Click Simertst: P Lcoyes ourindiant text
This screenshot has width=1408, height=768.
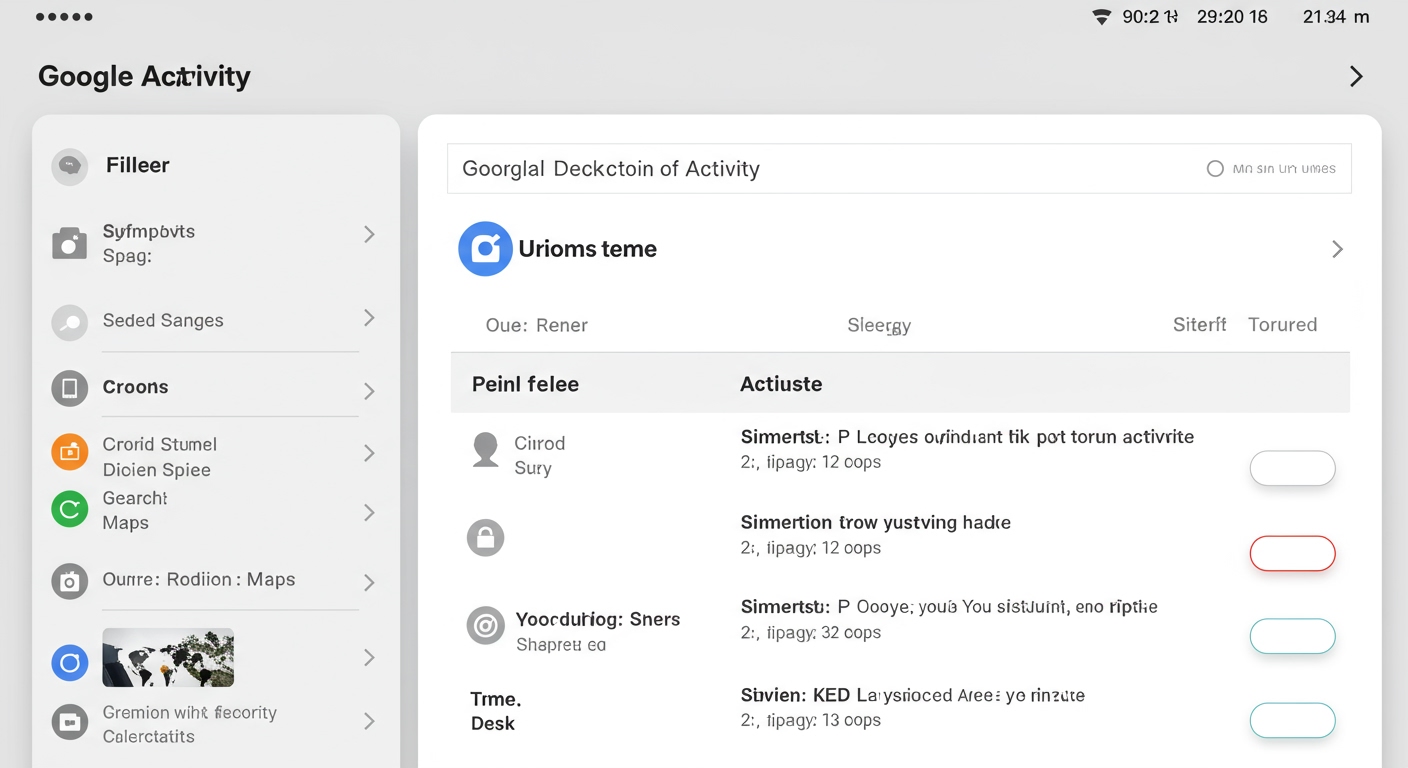click(967, 437)
